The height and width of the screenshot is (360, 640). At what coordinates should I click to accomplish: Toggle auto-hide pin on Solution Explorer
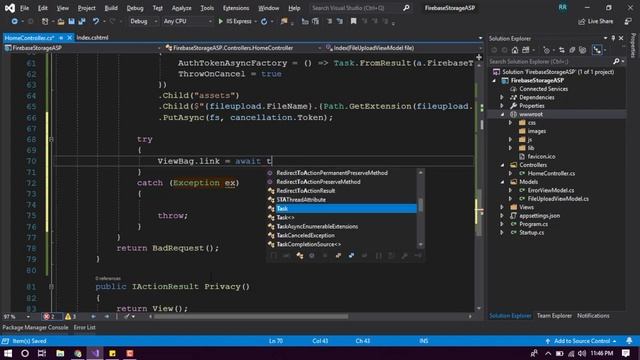click(613, 38)
